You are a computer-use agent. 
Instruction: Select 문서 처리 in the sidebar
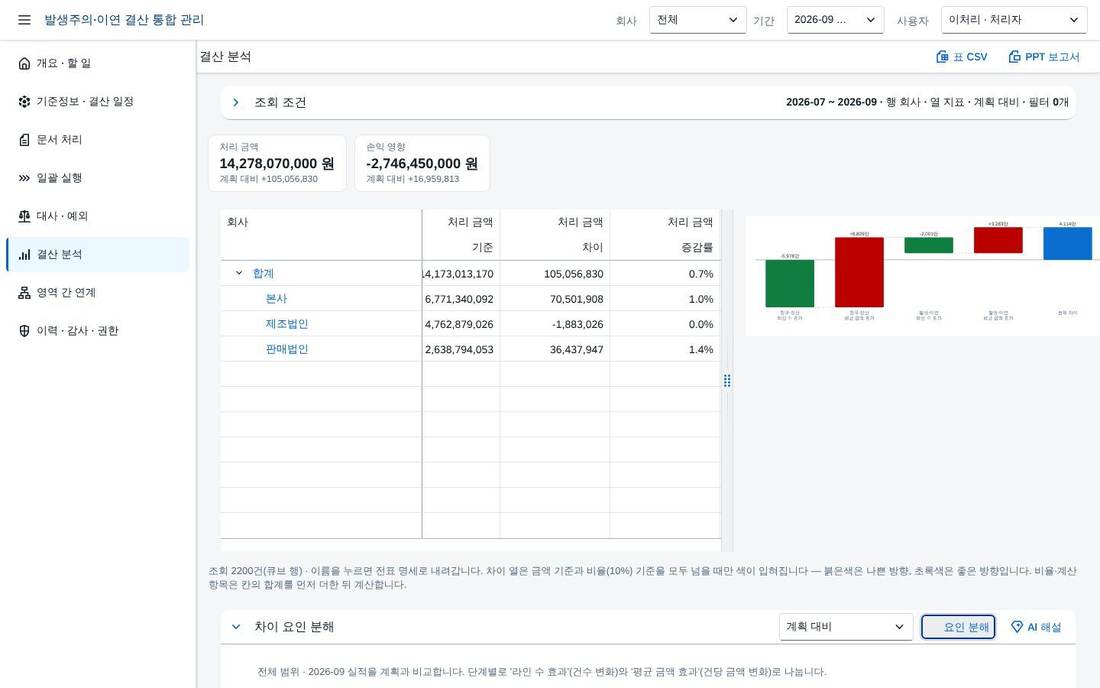[98, 140]
